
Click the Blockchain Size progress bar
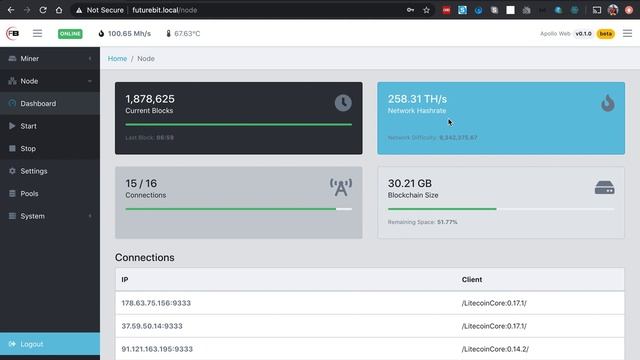click(x=501, y=209)
